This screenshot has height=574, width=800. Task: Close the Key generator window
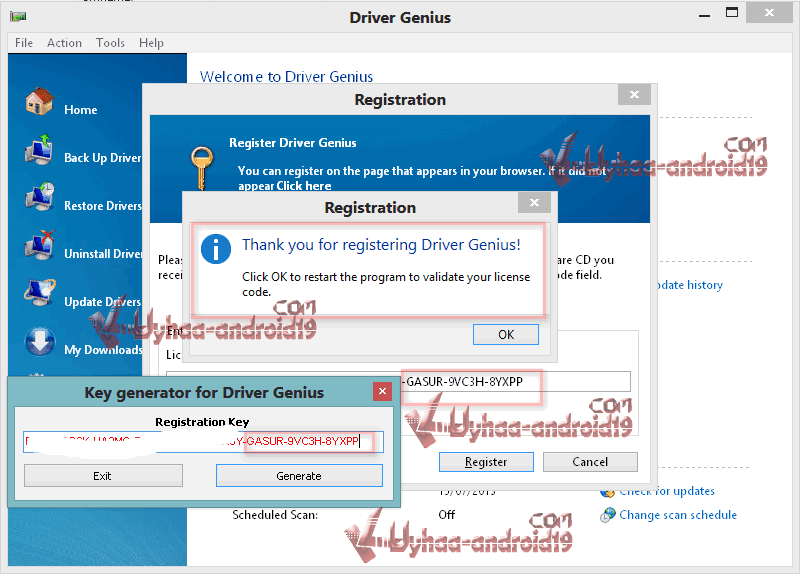382,391
